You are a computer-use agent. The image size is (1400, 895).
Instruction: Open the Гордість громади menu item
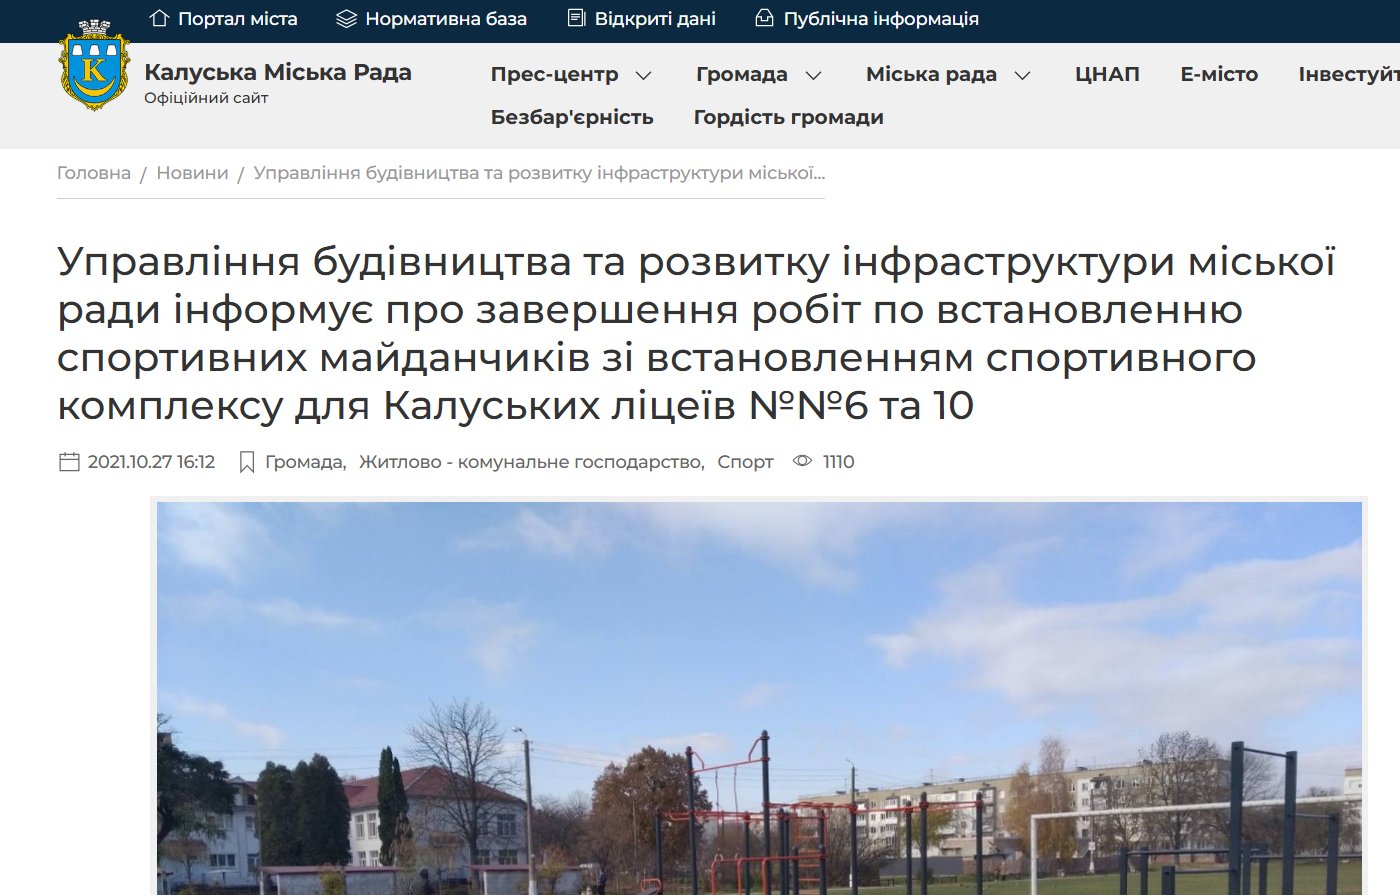[x=789, y=117]
